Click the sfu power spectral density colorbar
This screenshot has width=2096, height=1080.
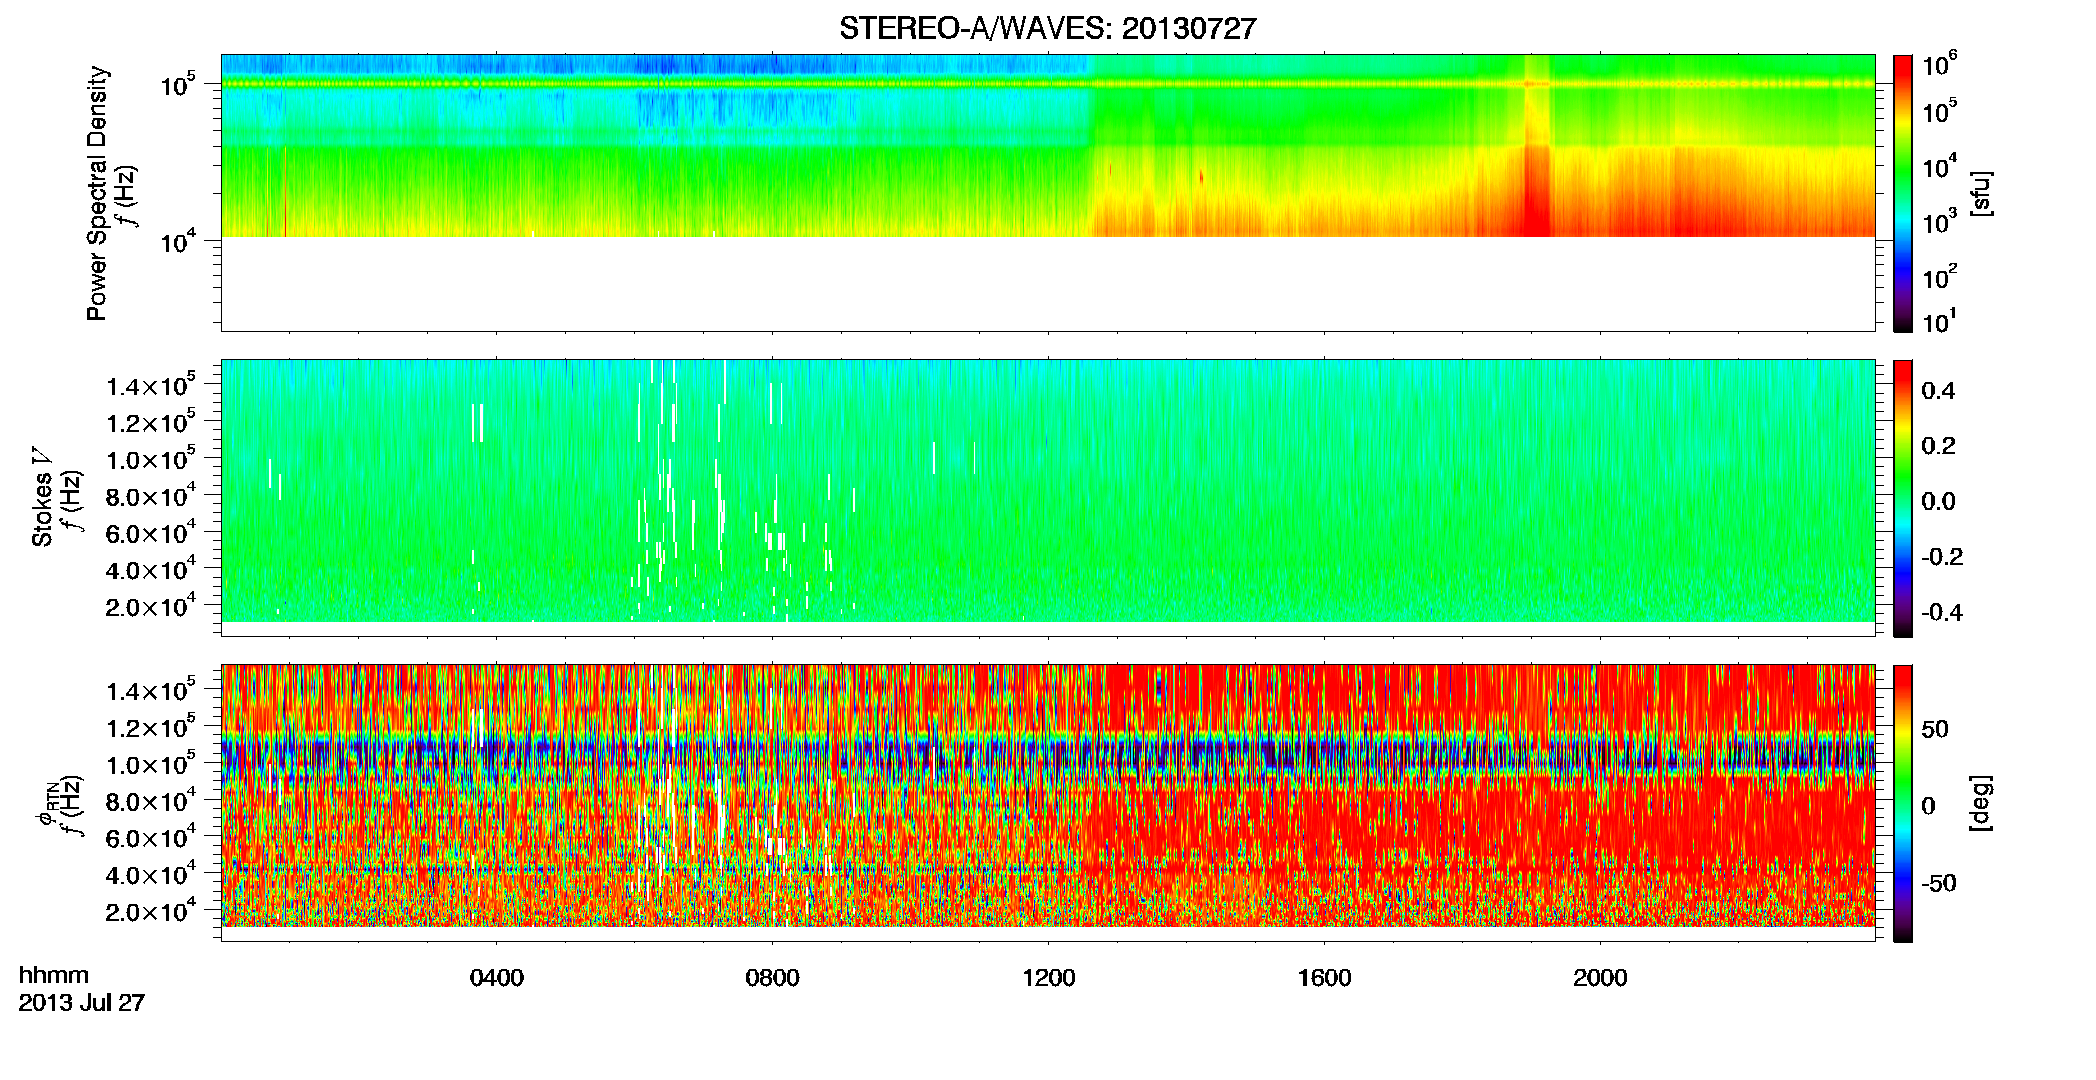point(1903,193)
